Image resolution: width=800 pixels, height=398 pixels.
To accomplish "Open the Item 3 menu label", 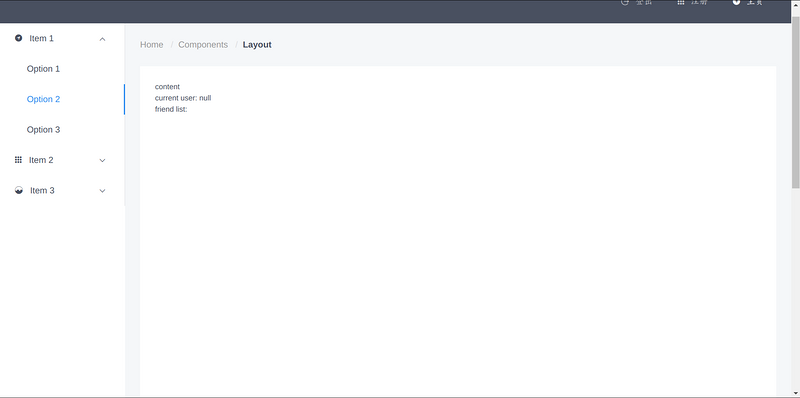I will pyautogui.click(x=42, y=190).
